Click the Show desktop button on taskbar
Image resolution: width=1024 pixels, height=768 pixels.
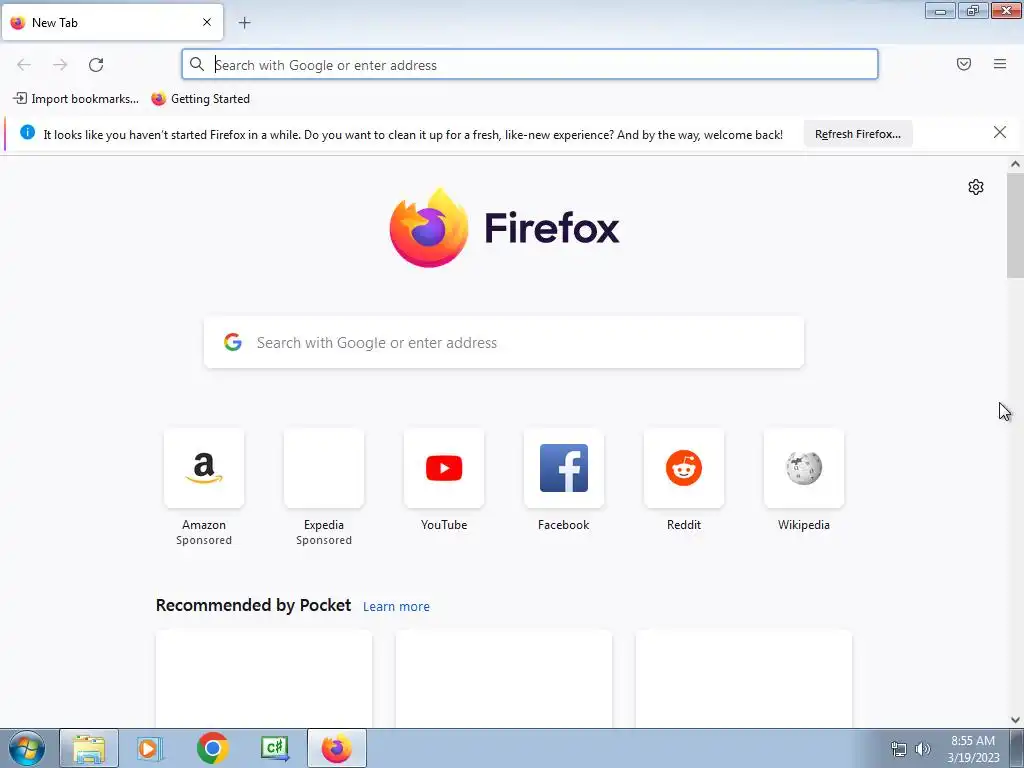pos(1017,748)
